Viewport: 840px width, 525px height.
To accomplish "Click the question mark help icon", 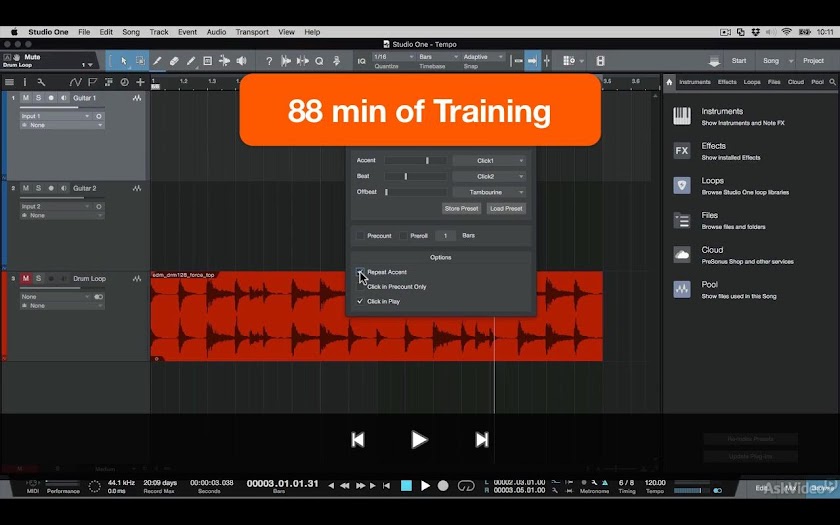I will pyautogui.click(x=269, y=61).
